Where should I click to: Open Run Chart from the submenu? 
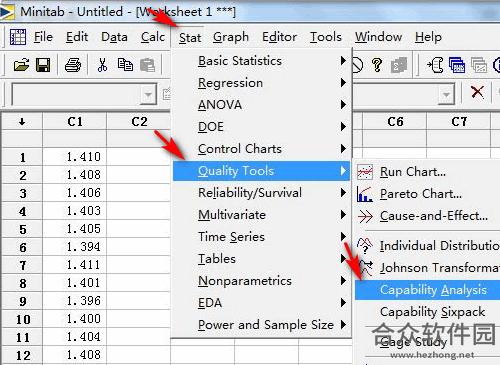pyautogui.click(x=413, y=172)
